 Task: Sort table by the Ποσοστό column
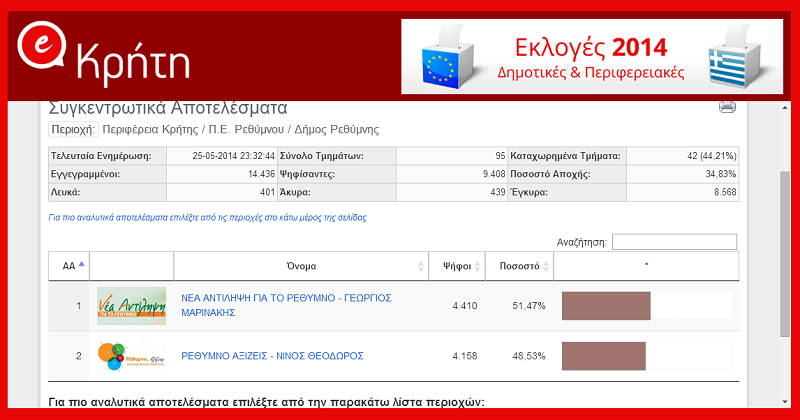[519, 266]
